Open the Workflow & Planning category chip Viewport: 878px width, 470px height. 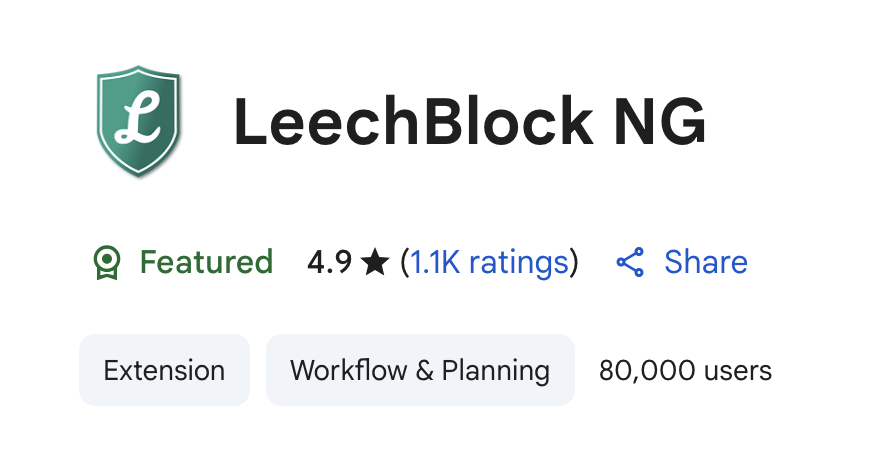pos(420,371)
